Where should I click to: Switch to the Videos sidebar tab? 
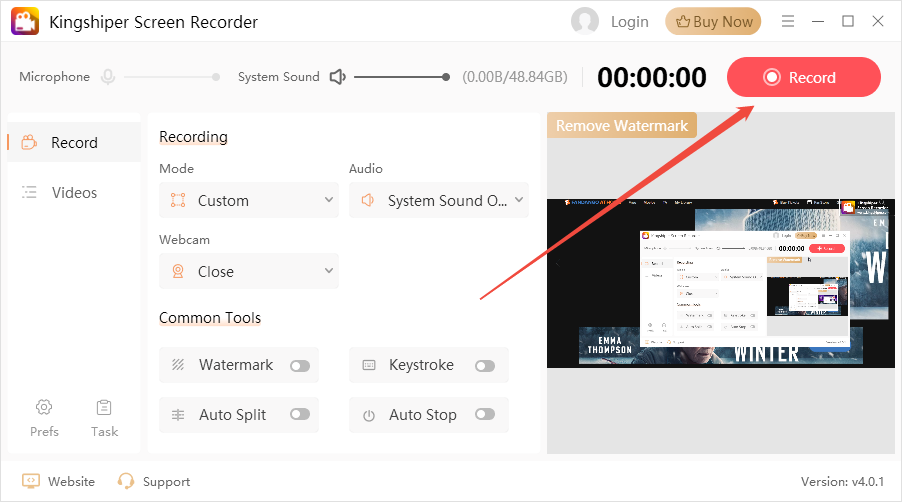(x=74, y=192)
